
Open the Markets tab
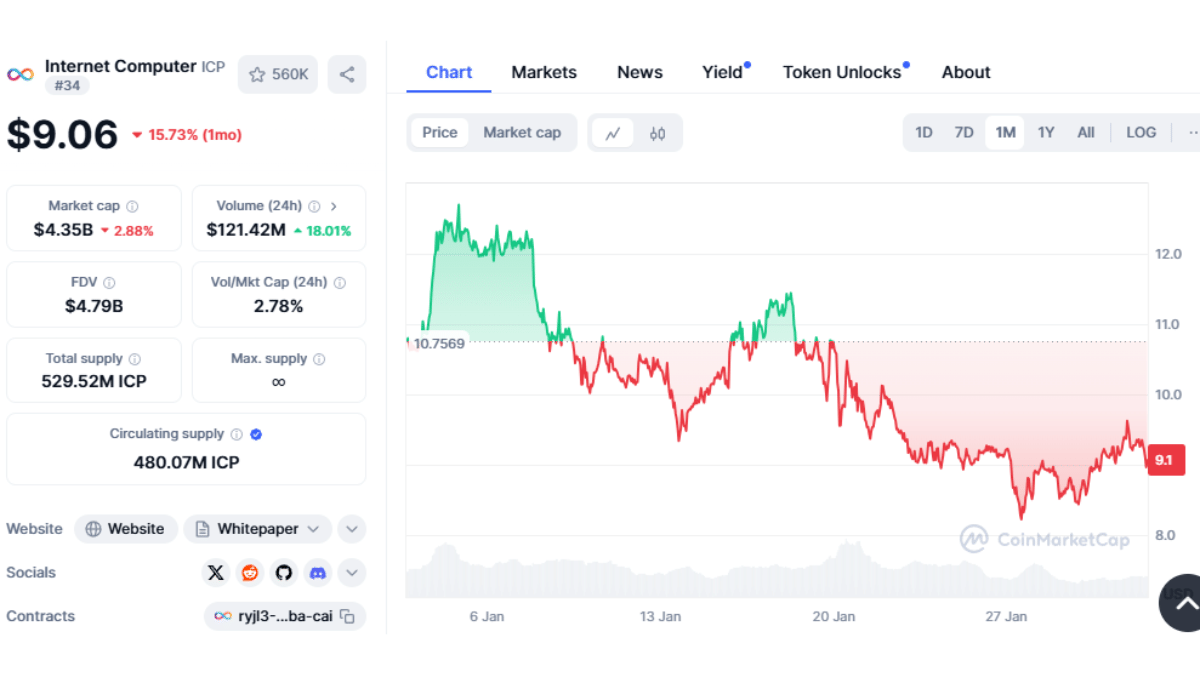pyautogui.click(x=544, y=72)
